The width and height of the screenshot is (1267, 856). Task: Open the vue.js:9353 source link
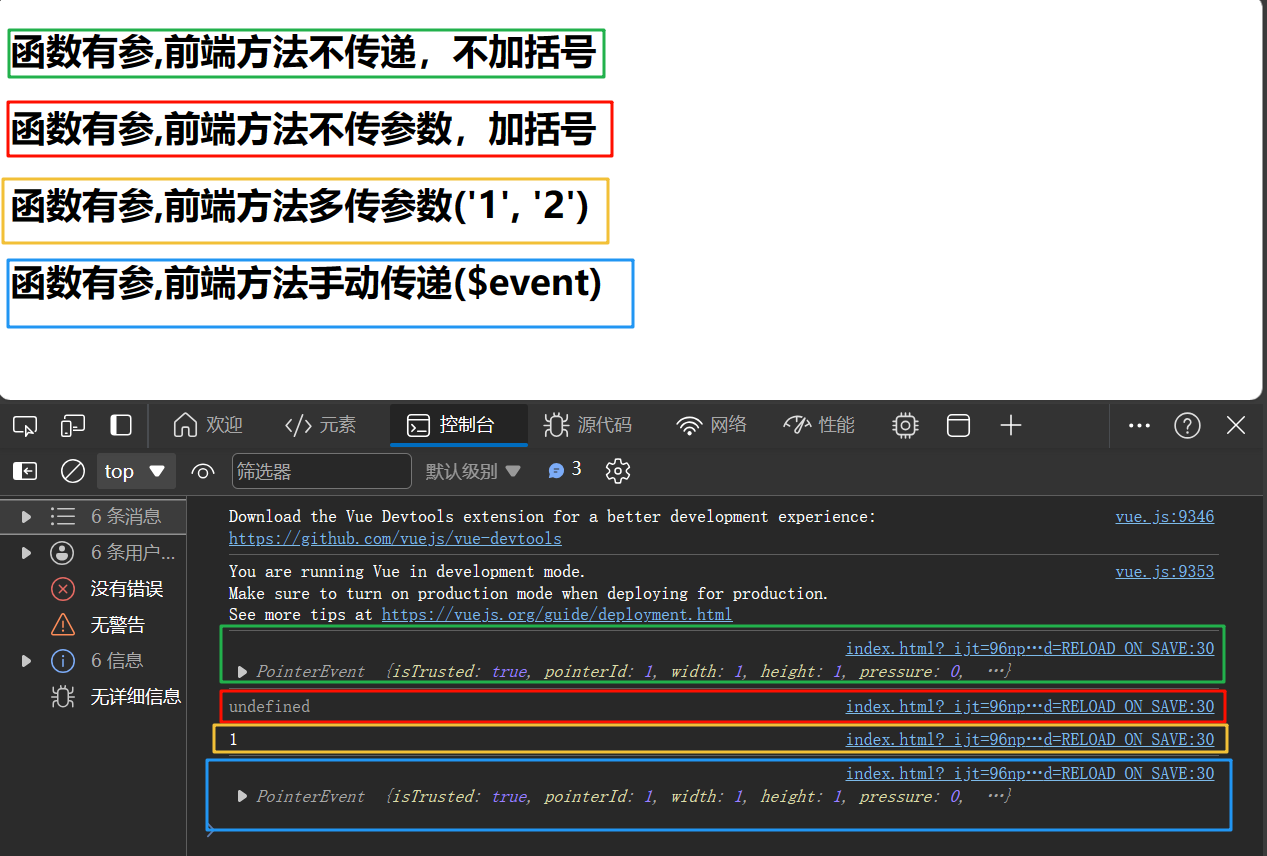pyautogui.click(x=1165, y=572)
